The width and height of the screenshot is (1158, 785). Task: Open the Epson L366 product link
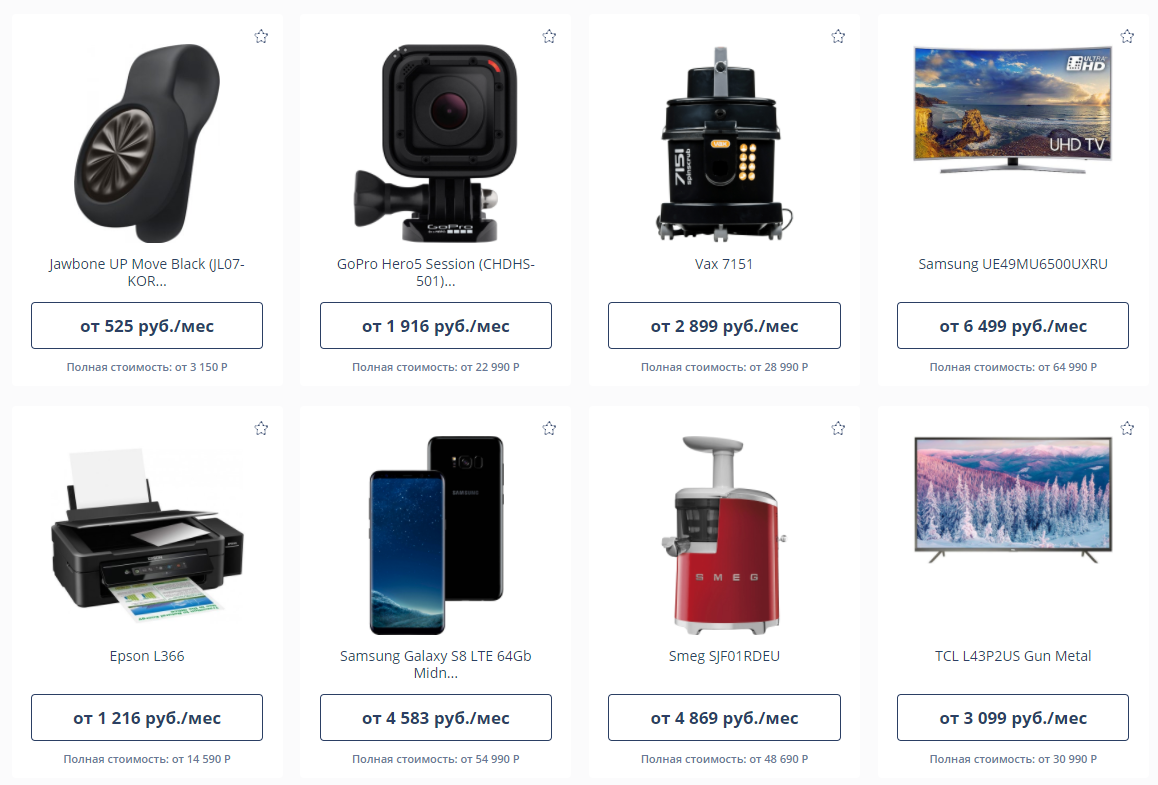pyautogui.click(x=147, y=656)
